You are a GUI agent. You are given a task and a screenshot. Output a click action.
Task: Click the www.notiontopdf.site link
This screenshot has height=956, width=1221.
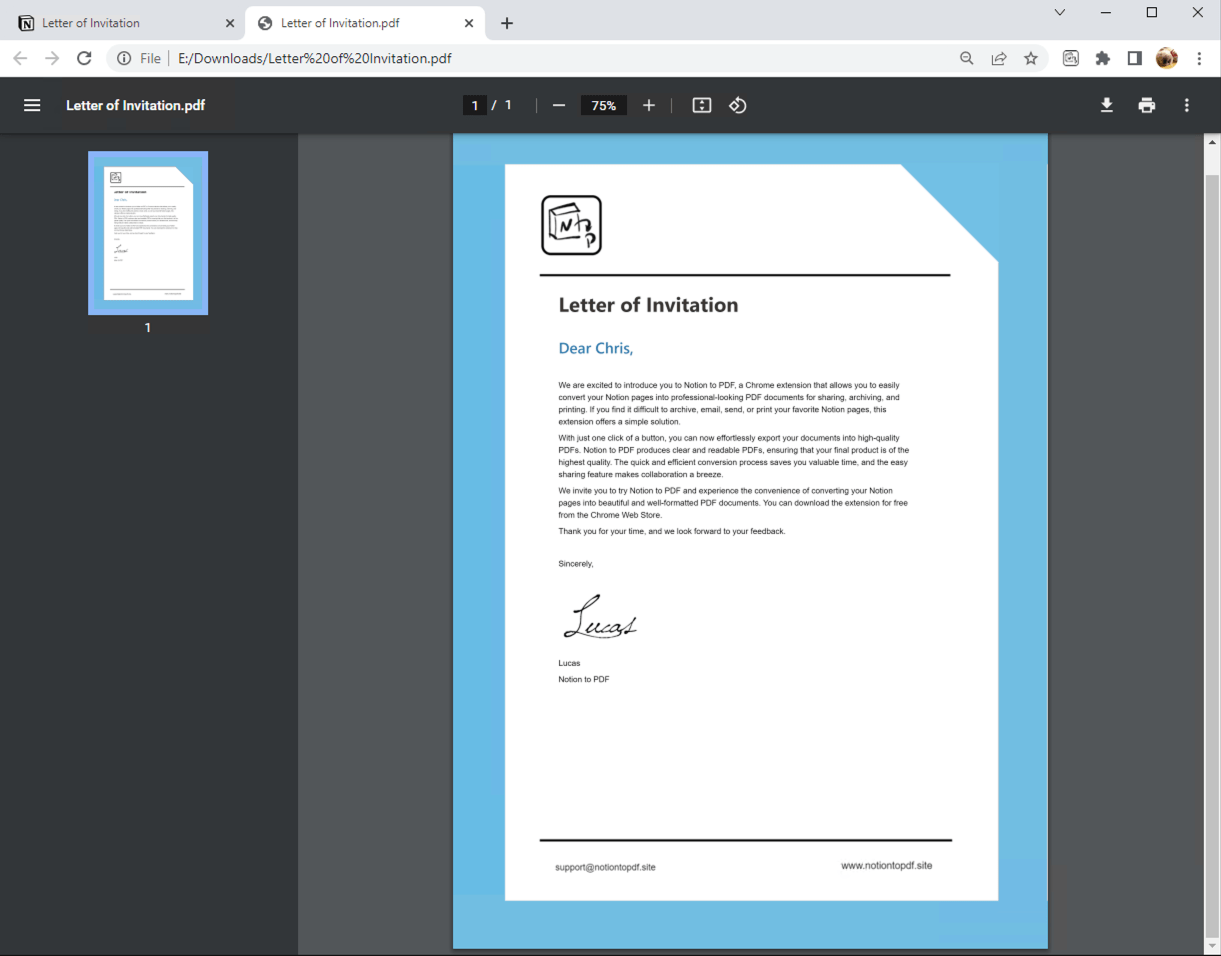coord(887,865)
